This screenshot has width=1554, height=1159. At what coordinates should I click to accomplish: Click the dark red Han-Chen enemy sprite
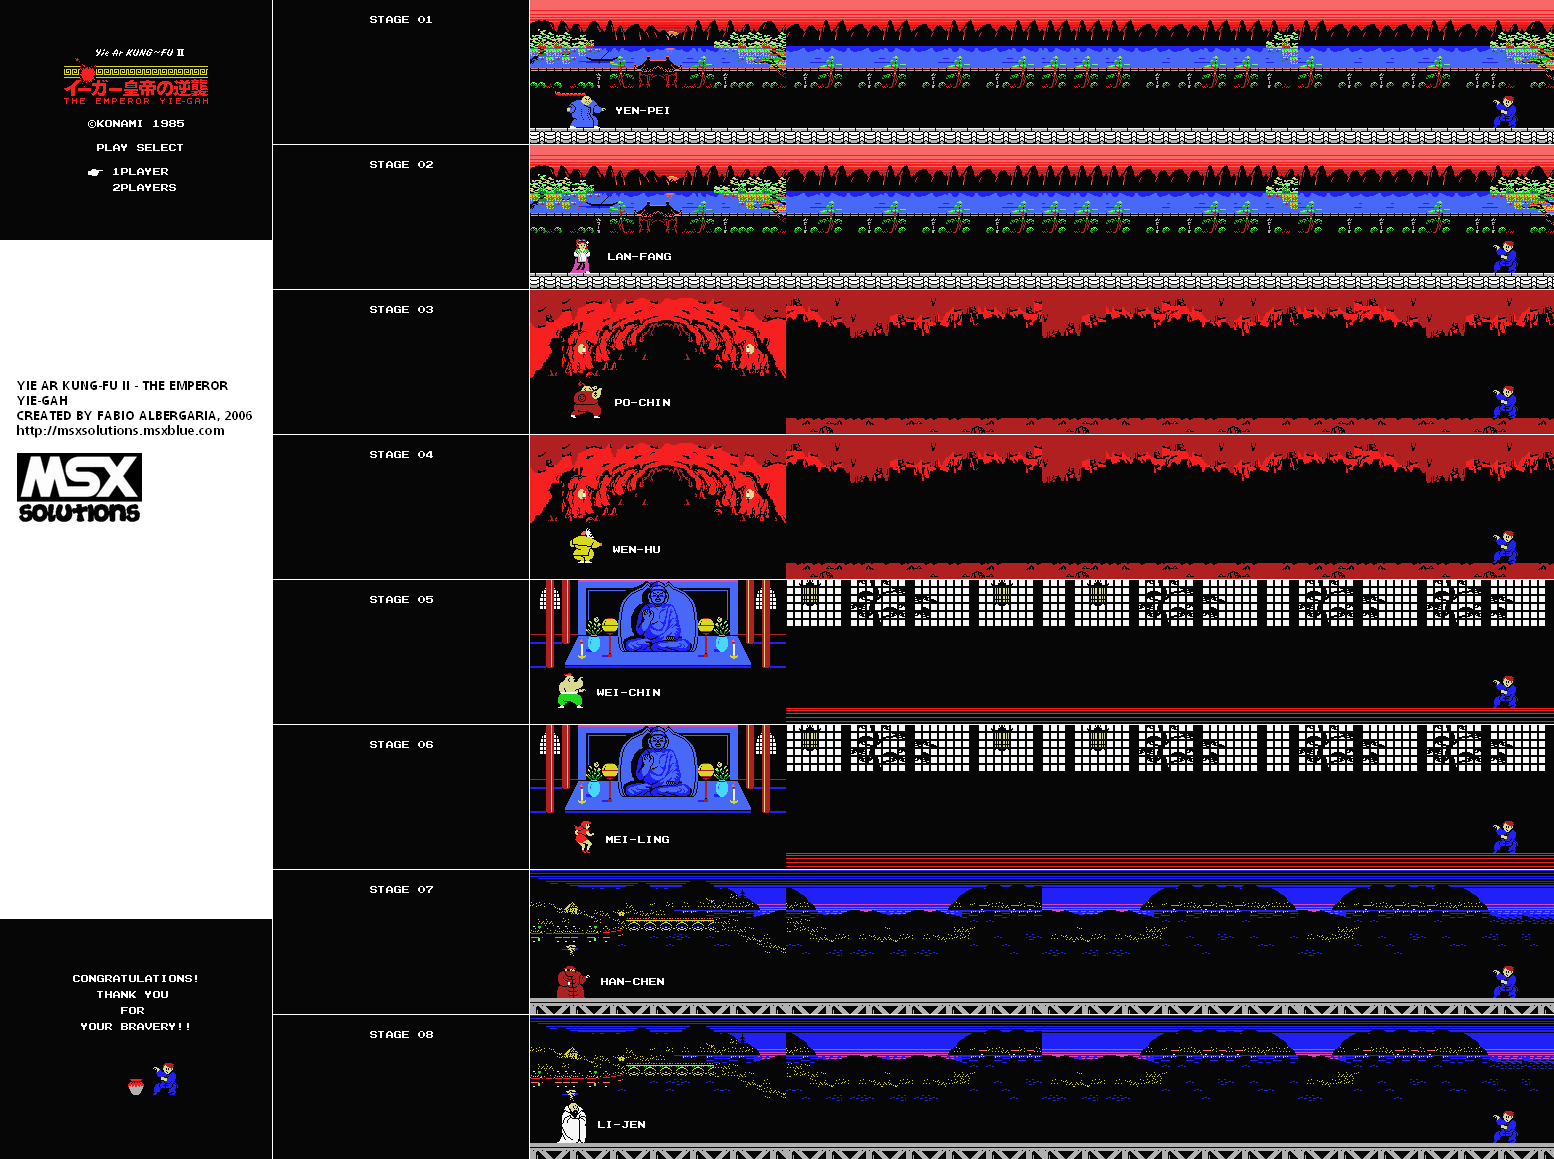(571, 980)
